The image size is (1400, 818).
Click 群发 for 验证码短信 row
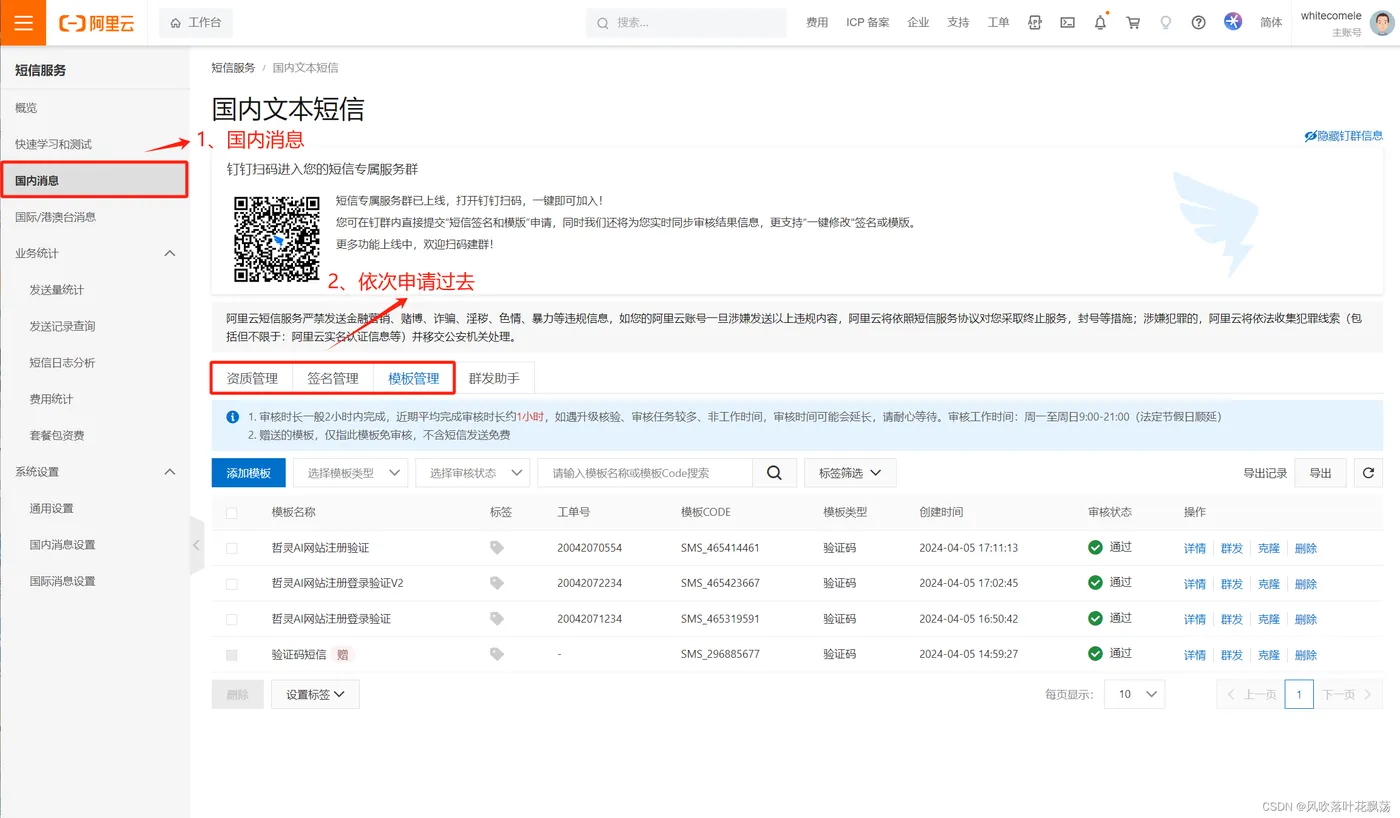(1232, 655)
